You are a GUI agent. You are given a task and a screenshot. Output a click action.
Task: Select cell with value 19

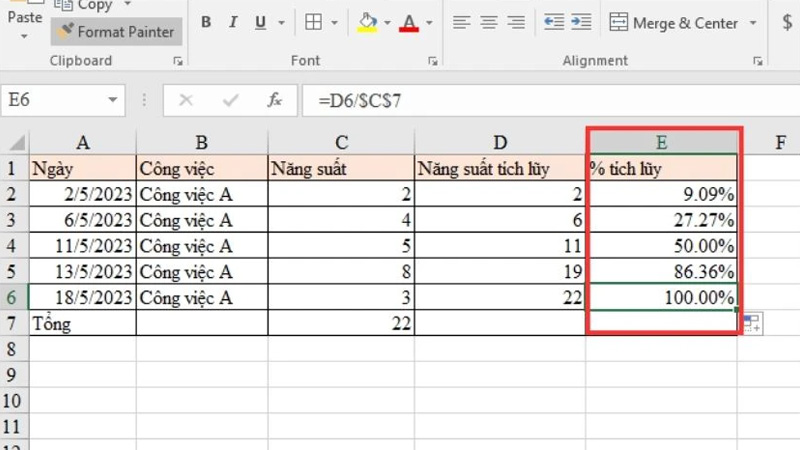pos(500,271)
